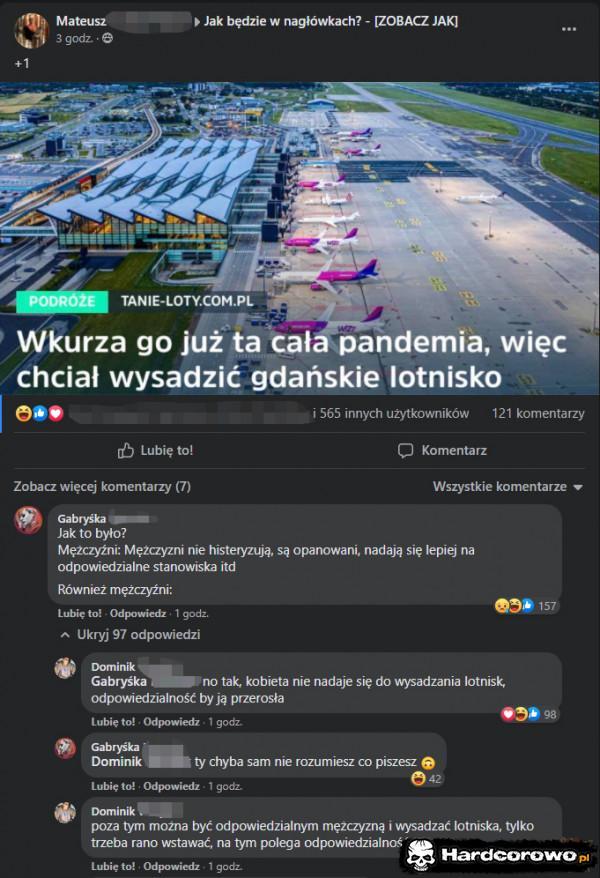The height and width of the screenshot is (878, 600).
Task: Open the post options three-dot menu
Action: pos(569,29)
